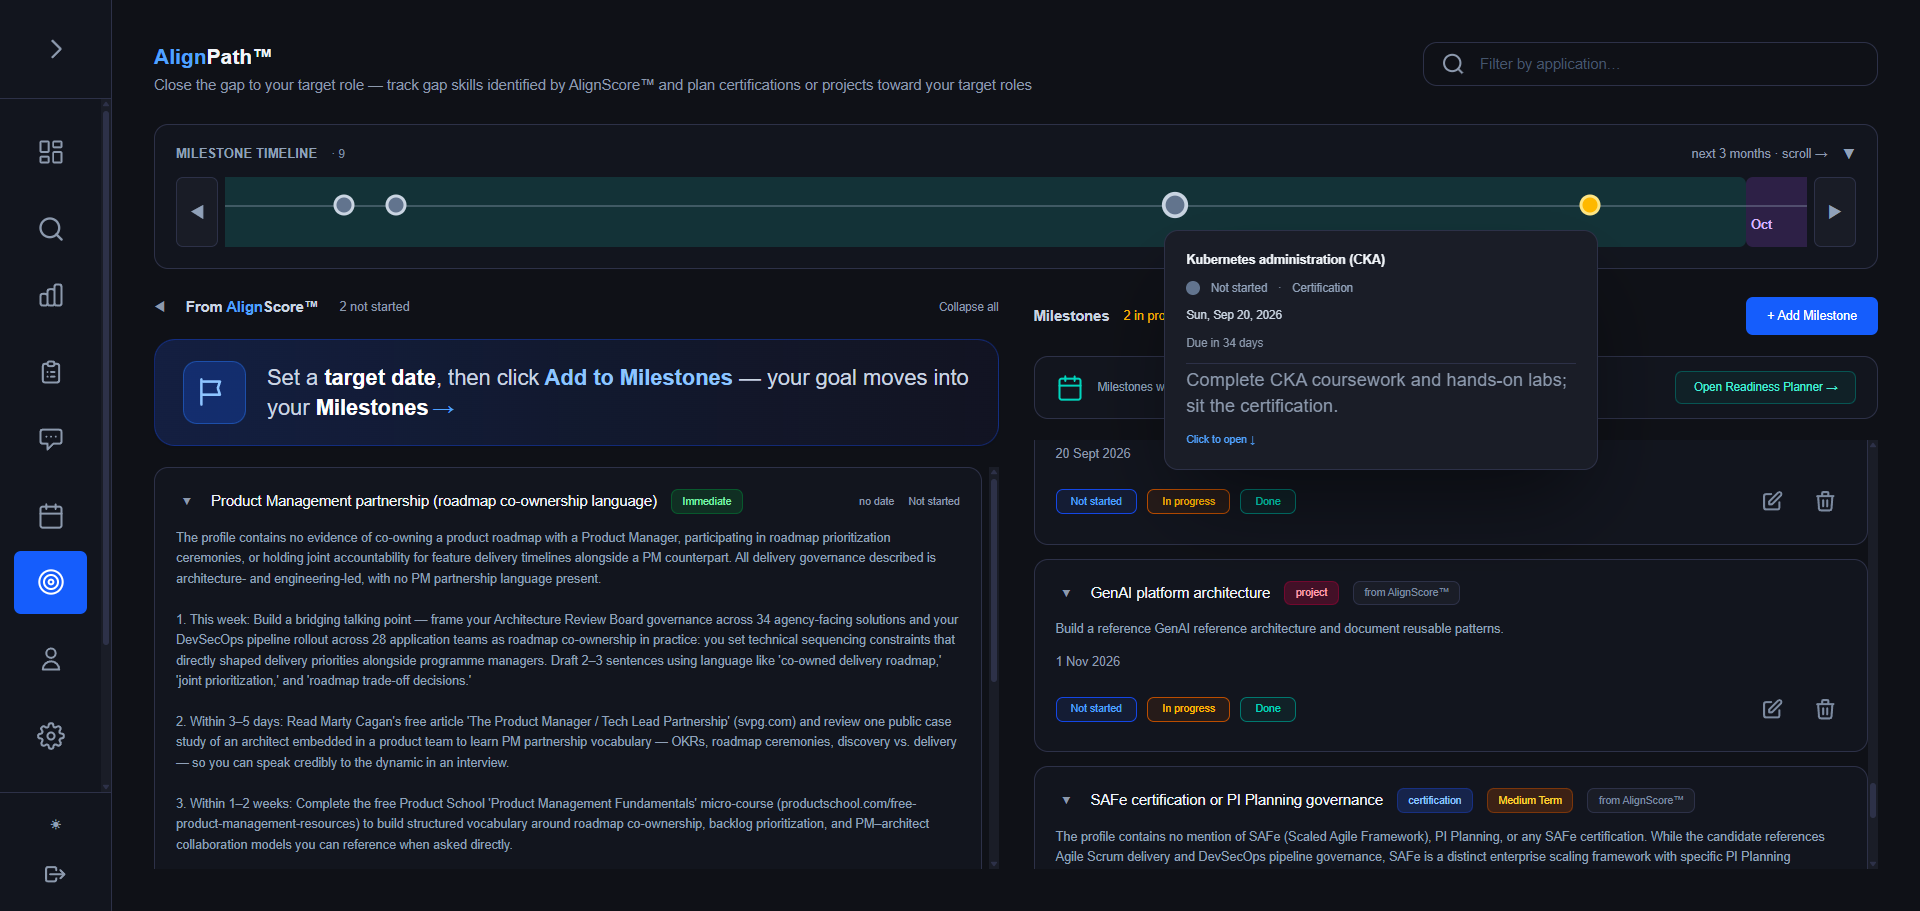
Task: Click the calendar icon in the Milestones banner
Action: (1070, 387)
